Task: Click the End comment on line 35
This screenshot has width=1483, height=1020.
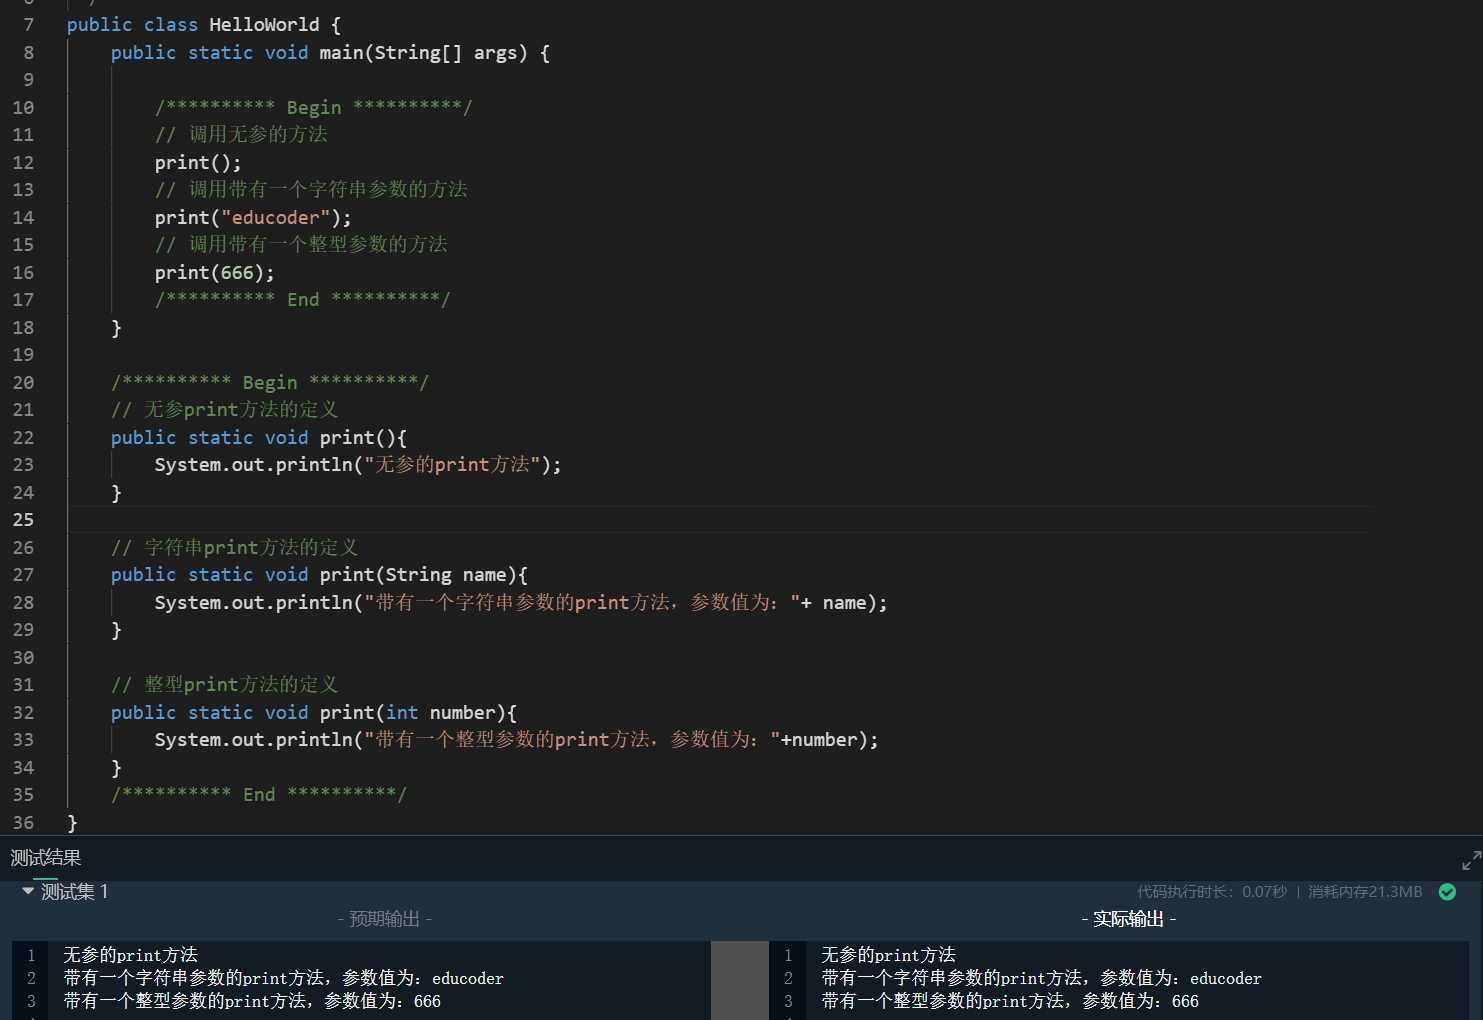Action: click(x=259, y=794)
